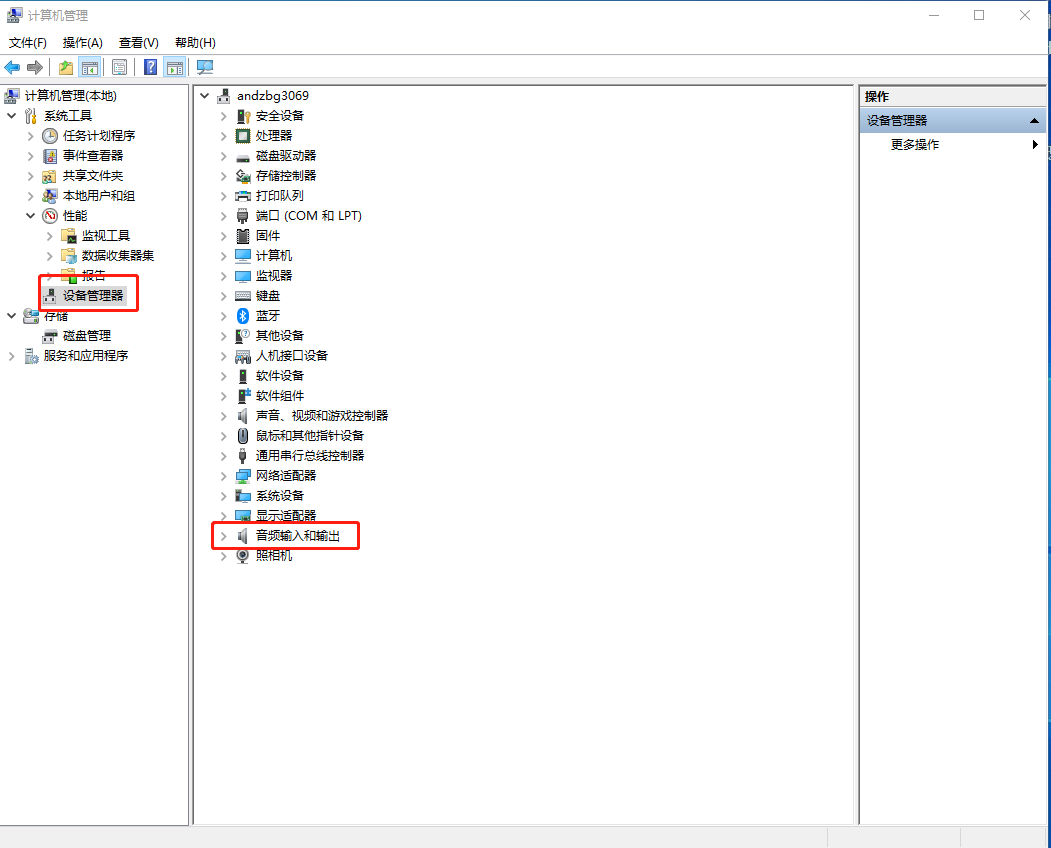The height and width of the screenshot is (848, 1051).
Task: Open the 查看(V) menu
Action: [x=138, y=43]
